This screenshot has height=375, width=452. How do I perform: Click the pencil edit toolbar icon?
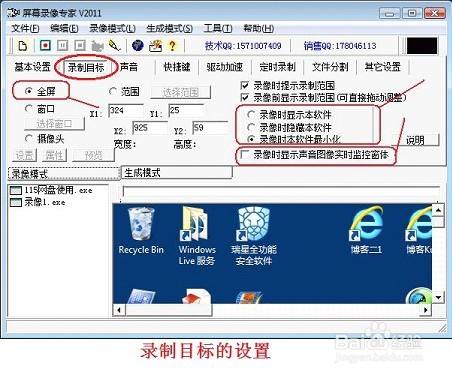point(115,45)
